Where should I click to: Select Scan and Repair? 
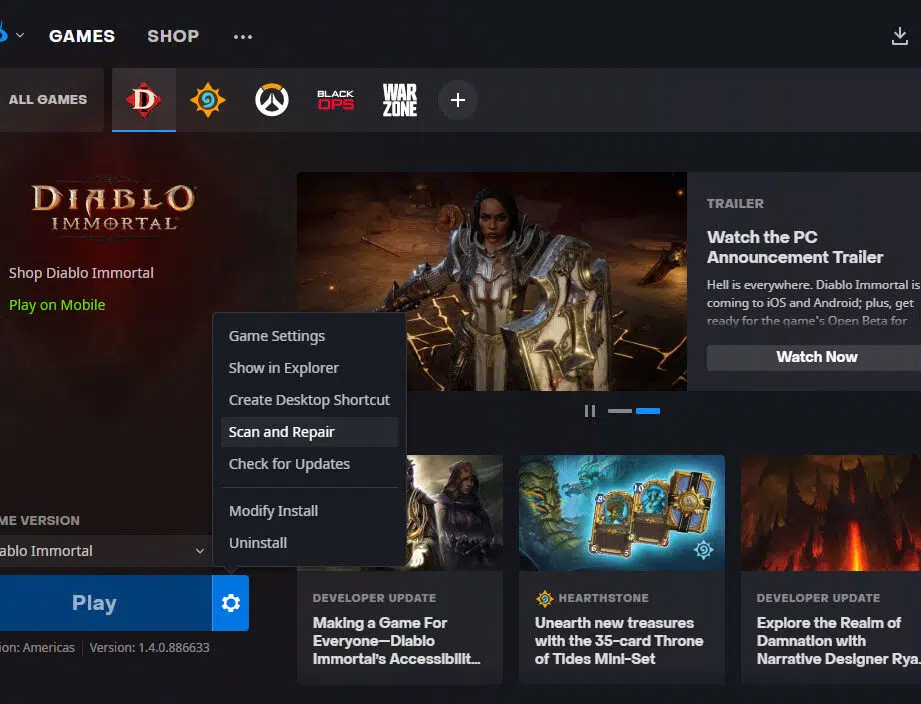tap(310, 432)
